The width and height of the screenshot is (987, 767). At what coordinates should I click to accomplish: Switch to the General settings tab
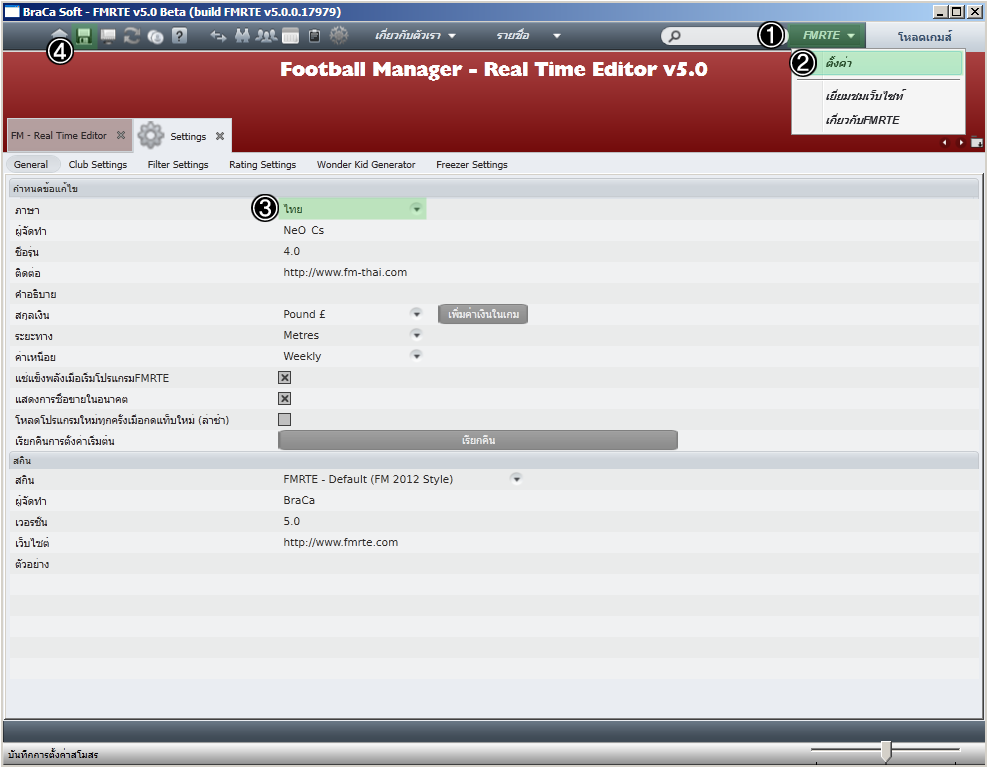(x=31, y=164)
